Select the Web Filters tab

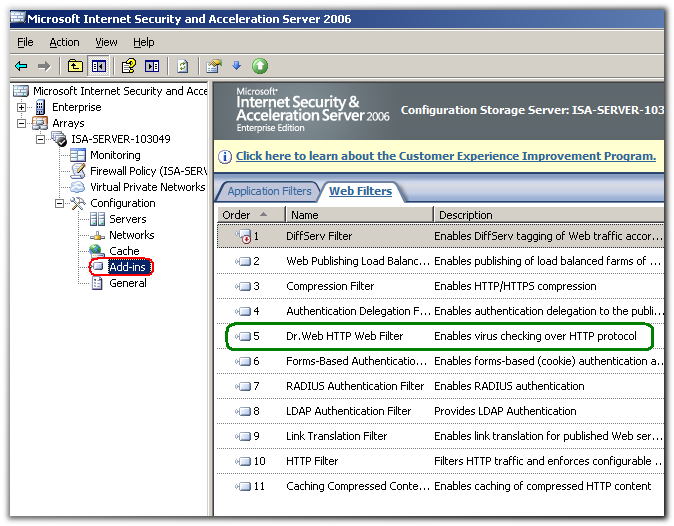pyautogui.click(x=360, y=191)
